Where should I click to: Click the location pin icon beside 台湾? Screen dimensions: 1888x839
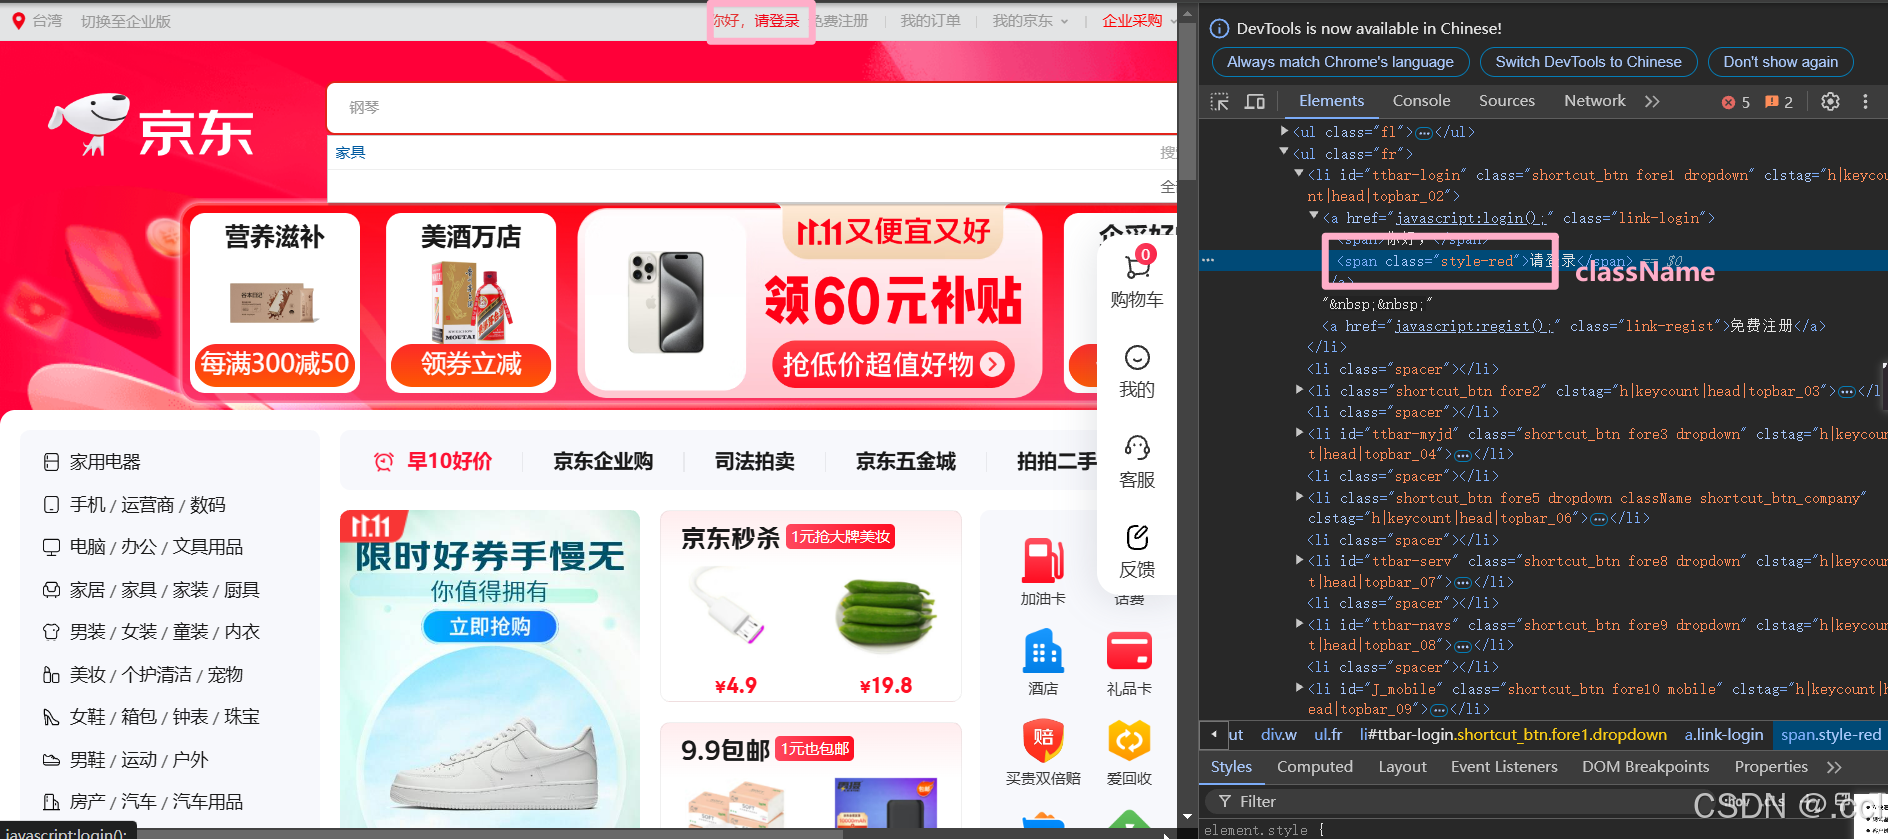(x=18, y=20)
